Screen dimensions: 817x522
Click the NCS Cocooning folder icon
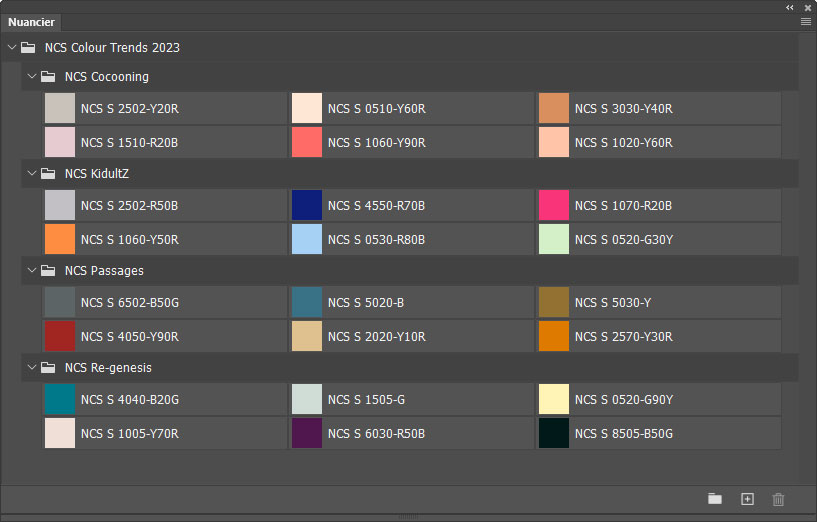48,77
